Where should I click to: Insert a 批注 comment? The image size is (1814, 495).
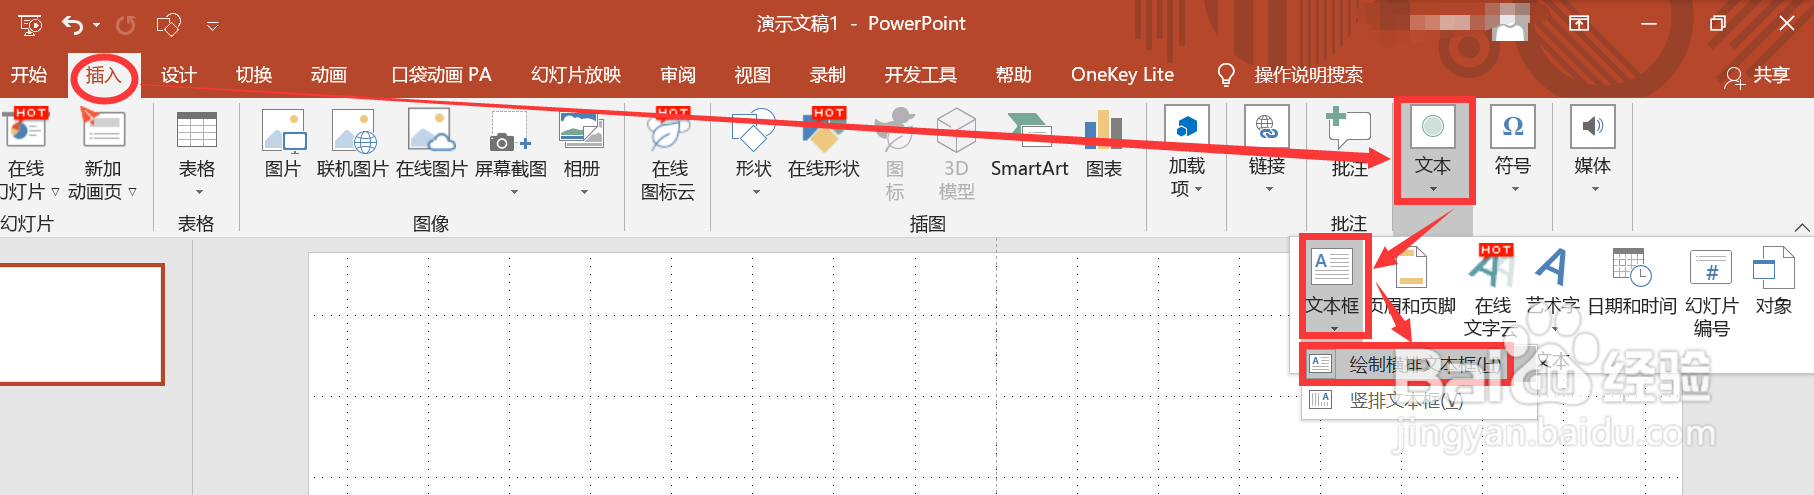click(x=1349, y=145)
